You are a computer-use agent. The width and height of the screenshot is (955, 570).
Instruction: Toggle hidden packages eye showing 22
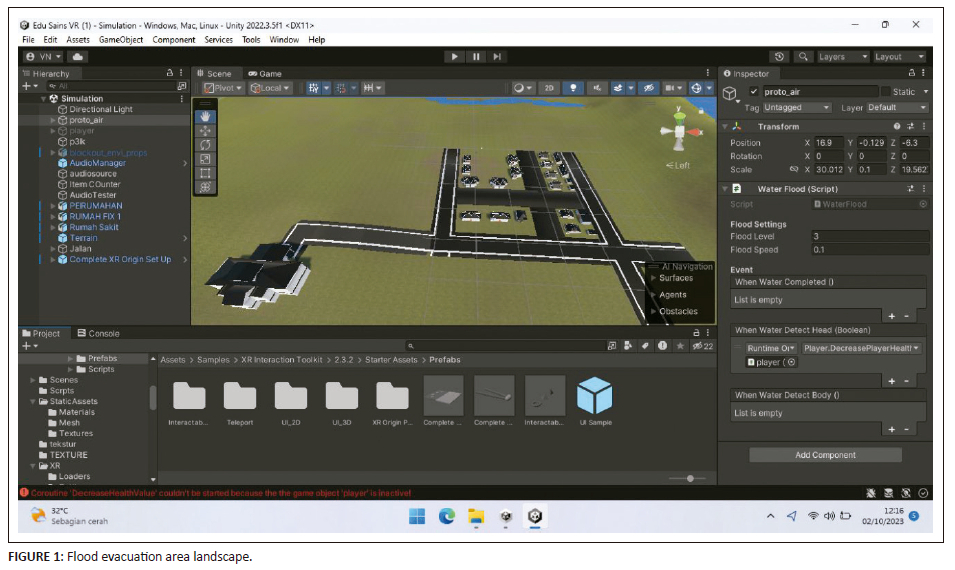[703, 346]
